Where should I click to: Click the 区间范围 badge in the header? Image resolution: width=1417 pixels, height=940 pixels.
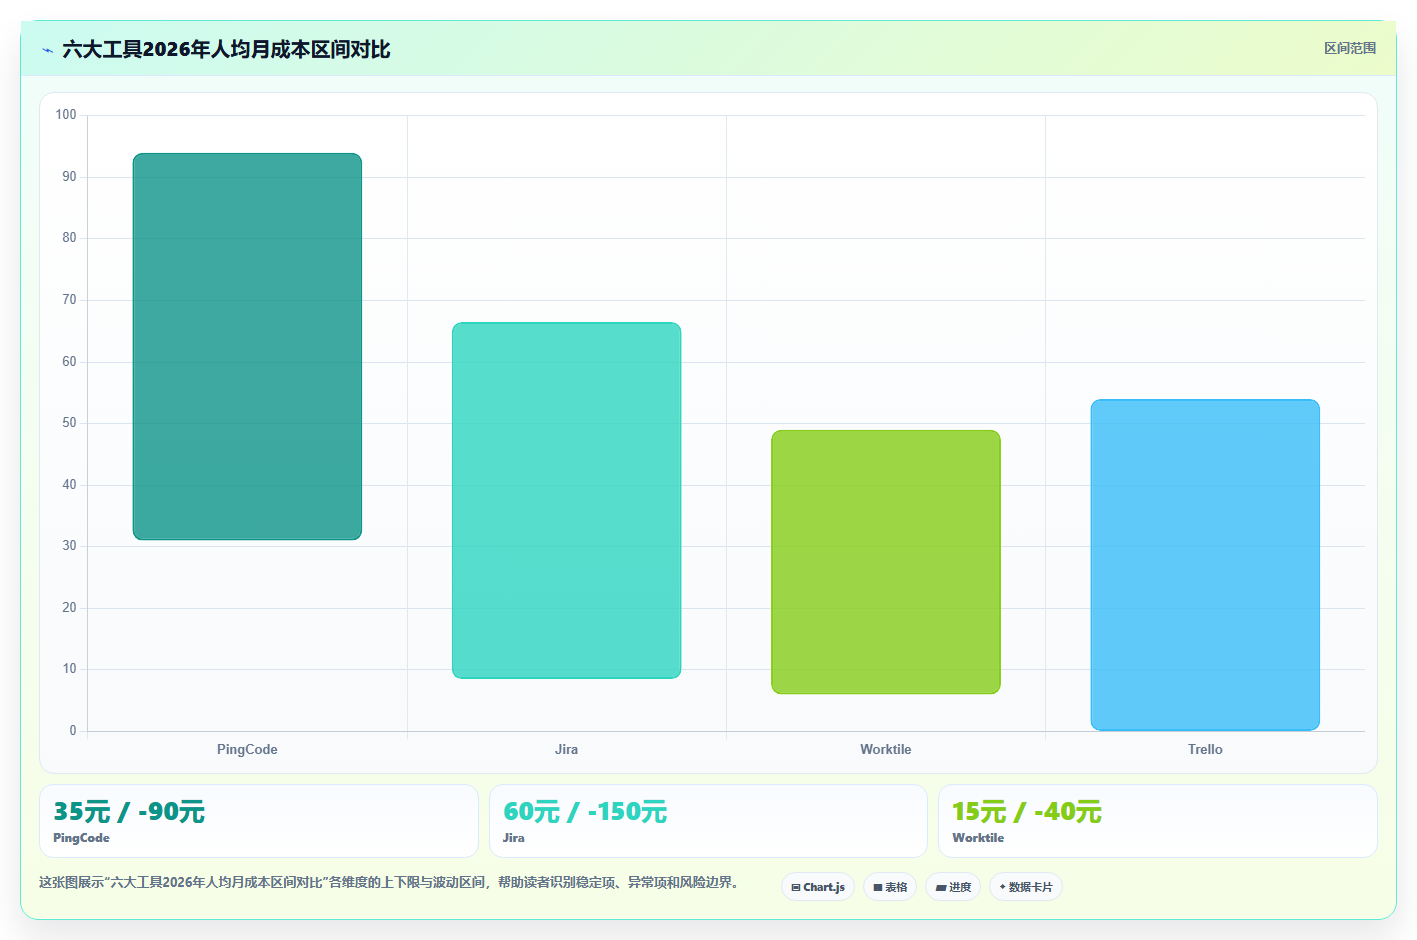[1350, 48]
